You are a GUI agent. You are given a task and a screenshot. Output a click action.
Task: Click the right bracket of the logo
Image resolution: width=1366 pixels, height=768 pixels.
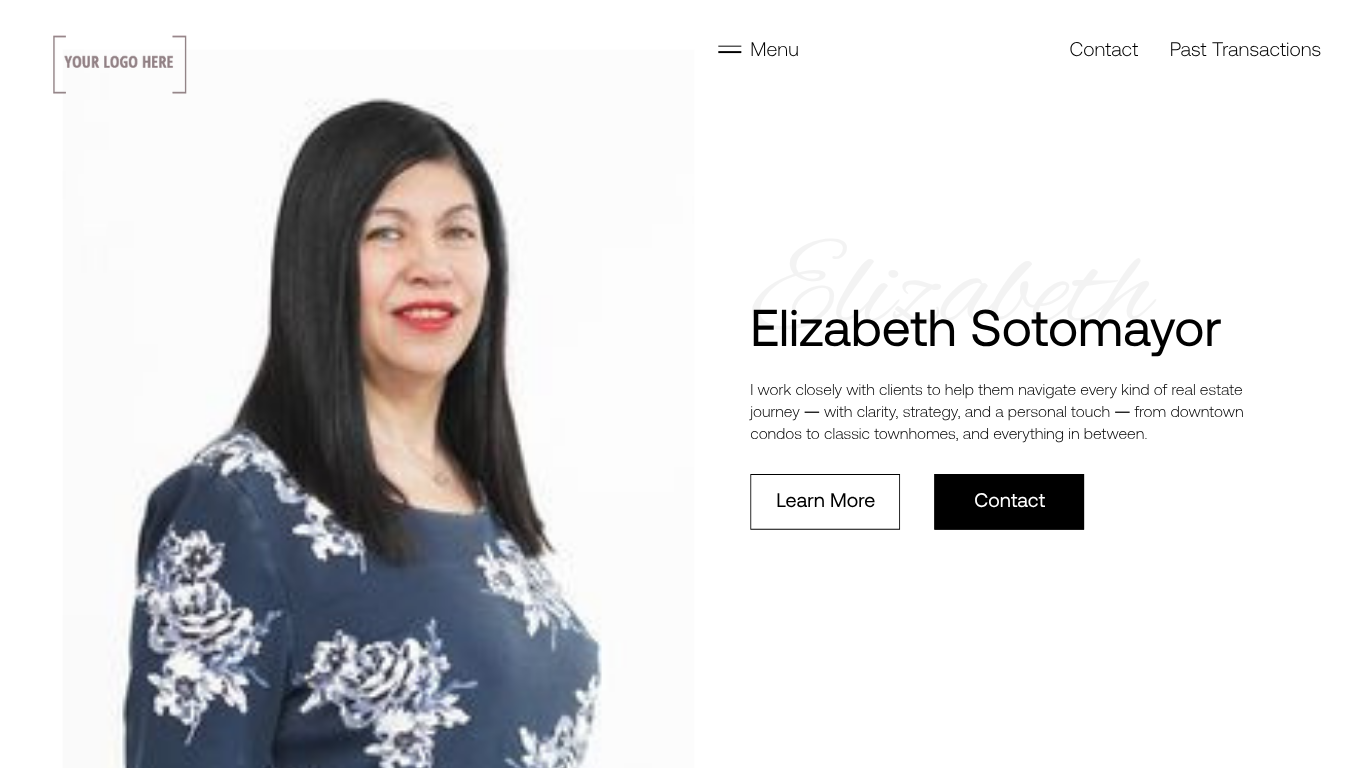(181, 64)
